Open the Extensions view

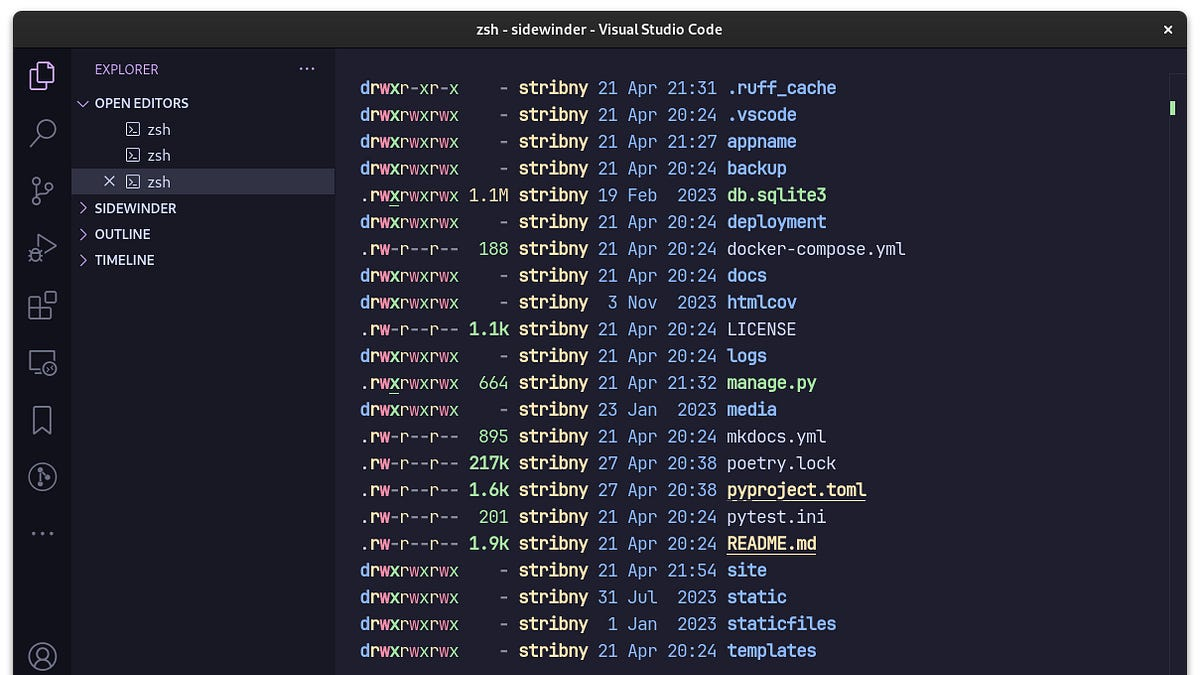click(x=42, y=305)
